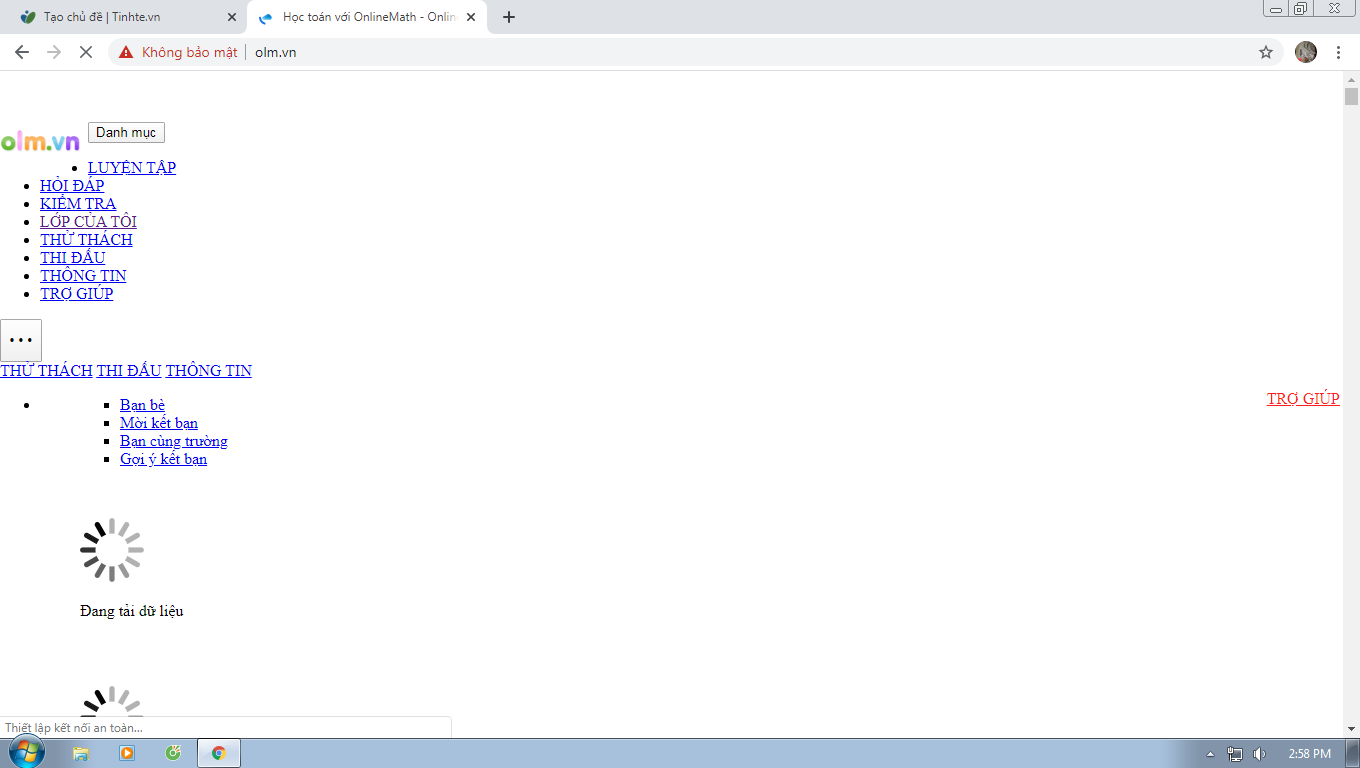Open the Chrome profile avatar
The width and height of the screenshot is (1360, 768).
pos(1306,52)
